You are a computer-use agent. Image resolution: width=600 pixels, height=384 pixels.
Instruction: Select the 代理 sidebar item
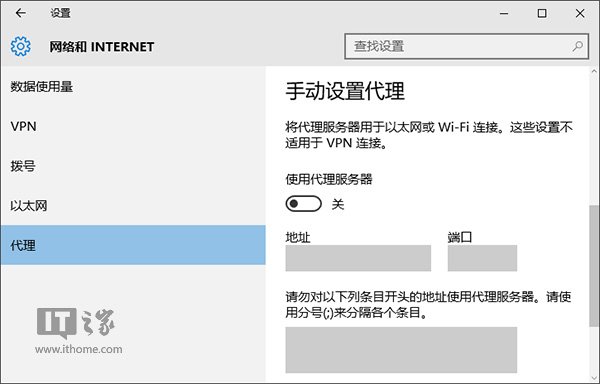[133, 245]
